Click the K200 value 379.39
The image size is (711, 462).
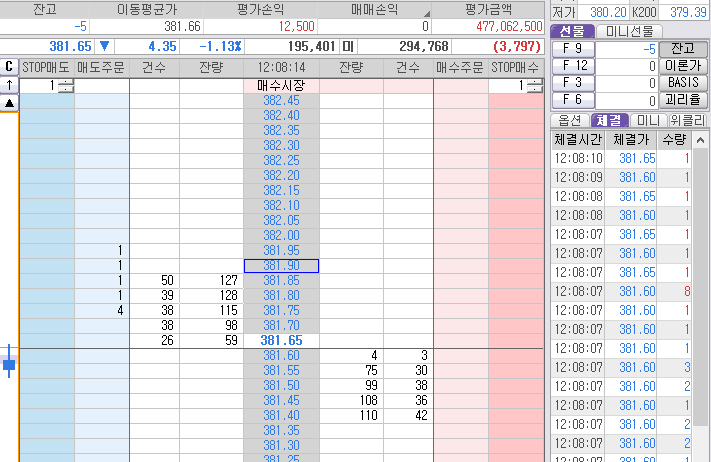[x=688, y=12]
